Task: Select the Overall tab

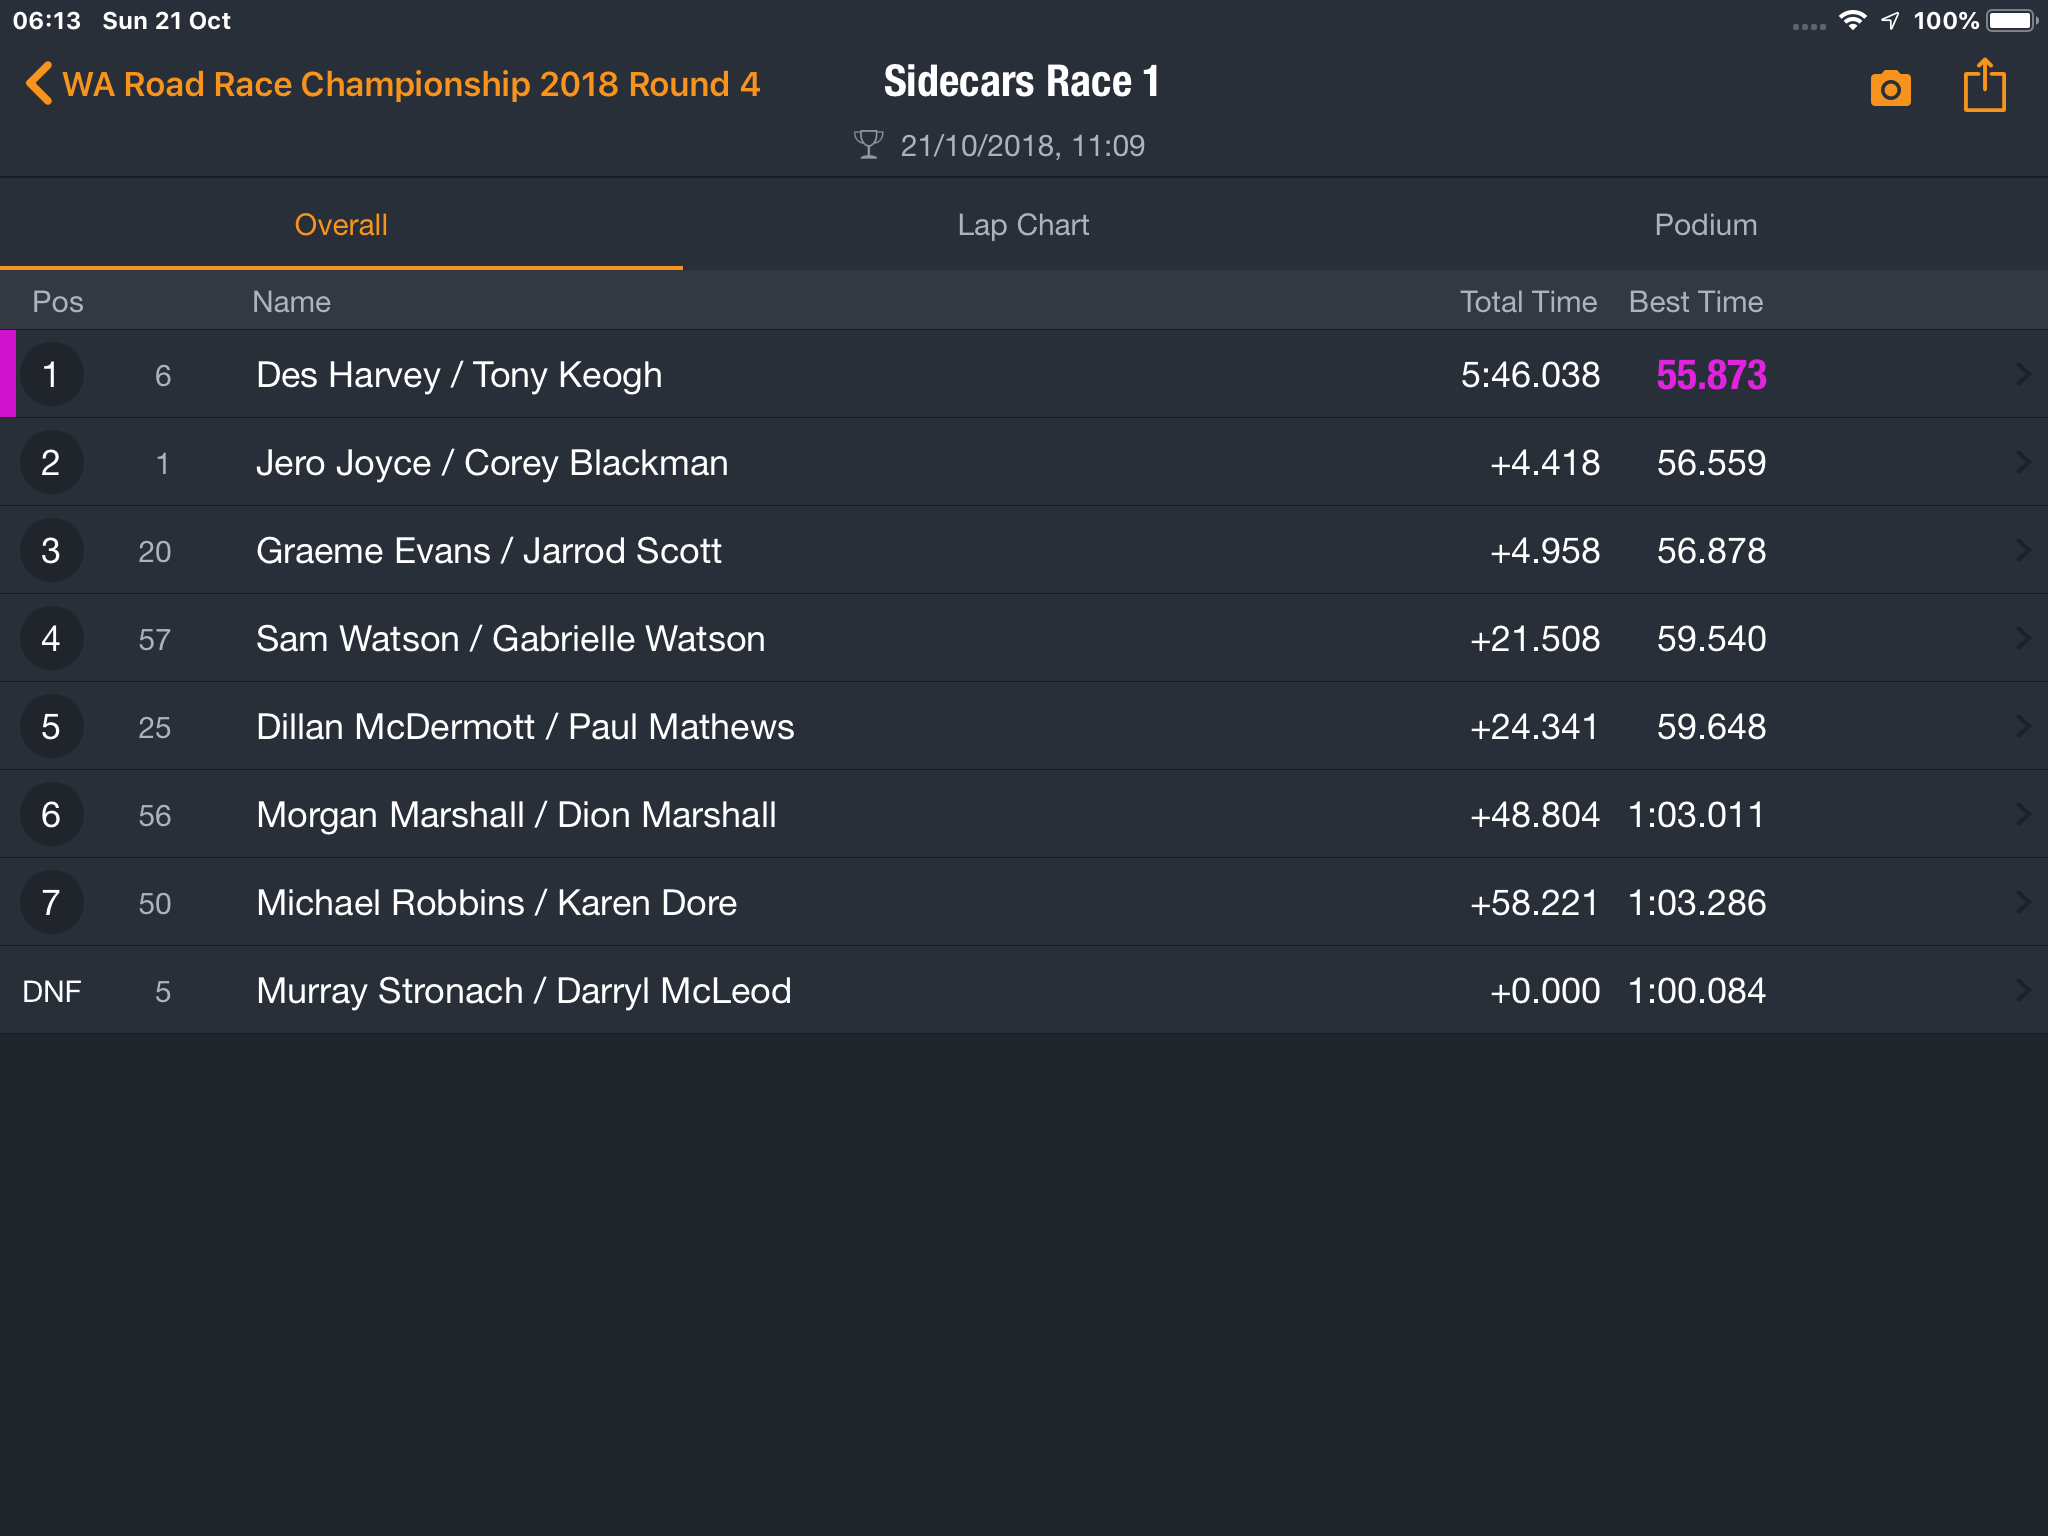Action: click(341, 225)
